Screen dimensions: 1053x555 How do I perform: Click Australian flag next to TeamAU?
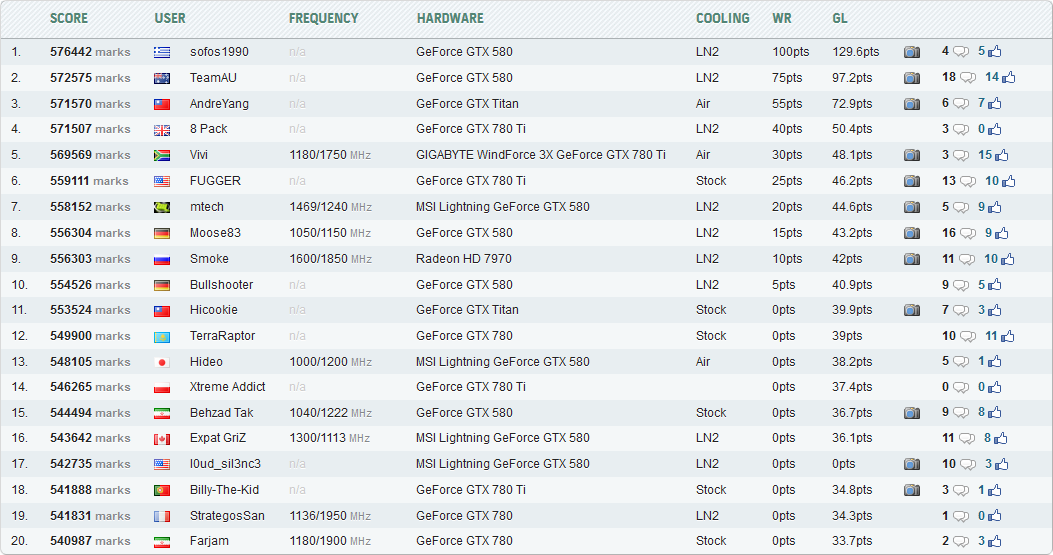(x=162, y=79)
